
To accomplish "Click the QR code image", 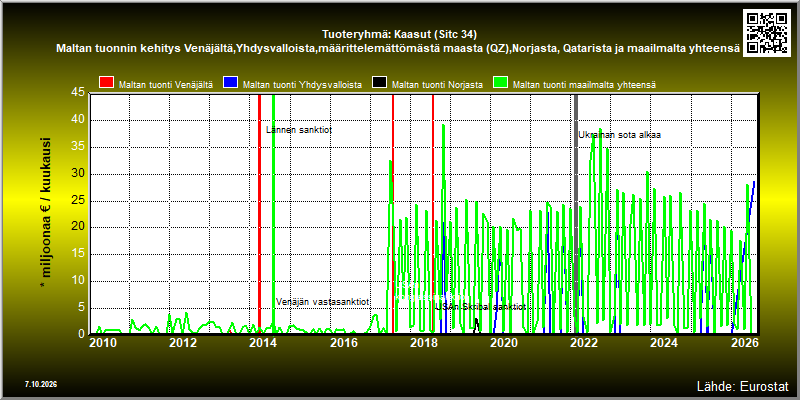I will pos(767,32).
